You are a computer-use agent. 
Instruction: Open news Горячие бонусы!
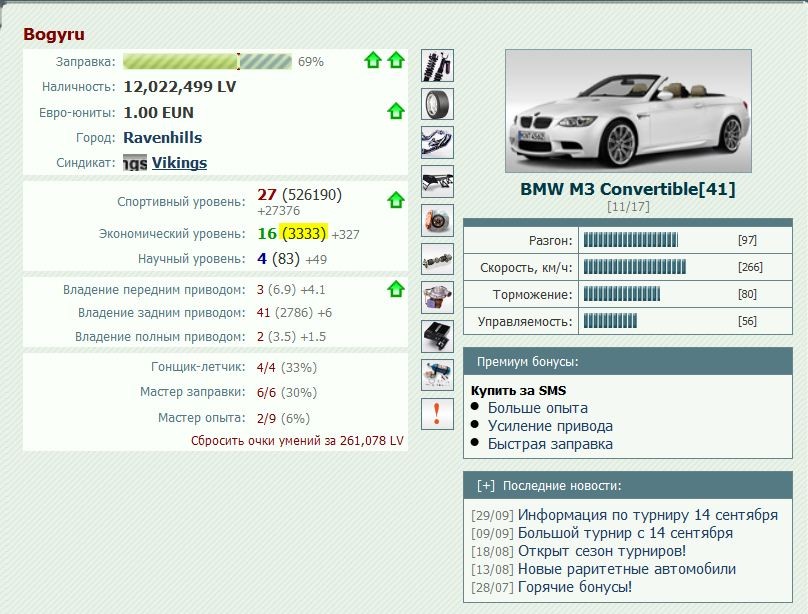pyautogui.click(x=575, y=587)
